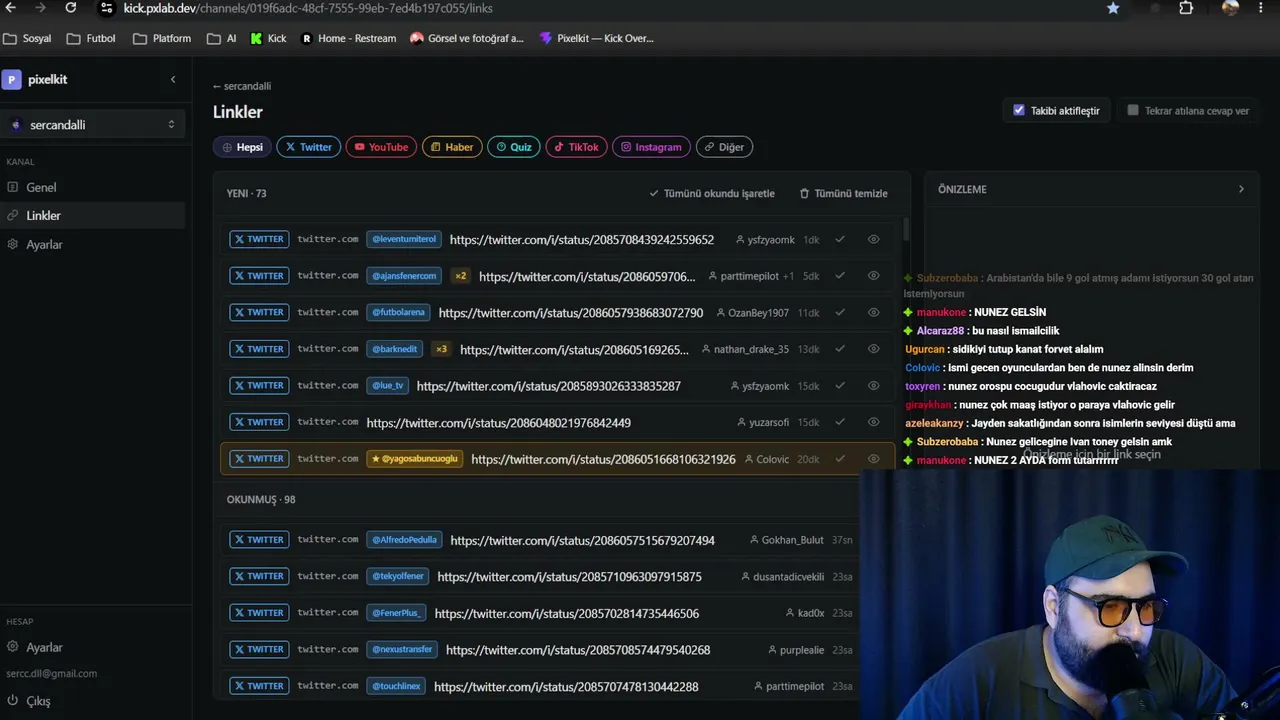Click the @futbolarena handle tag

click(x=398, y=312)
